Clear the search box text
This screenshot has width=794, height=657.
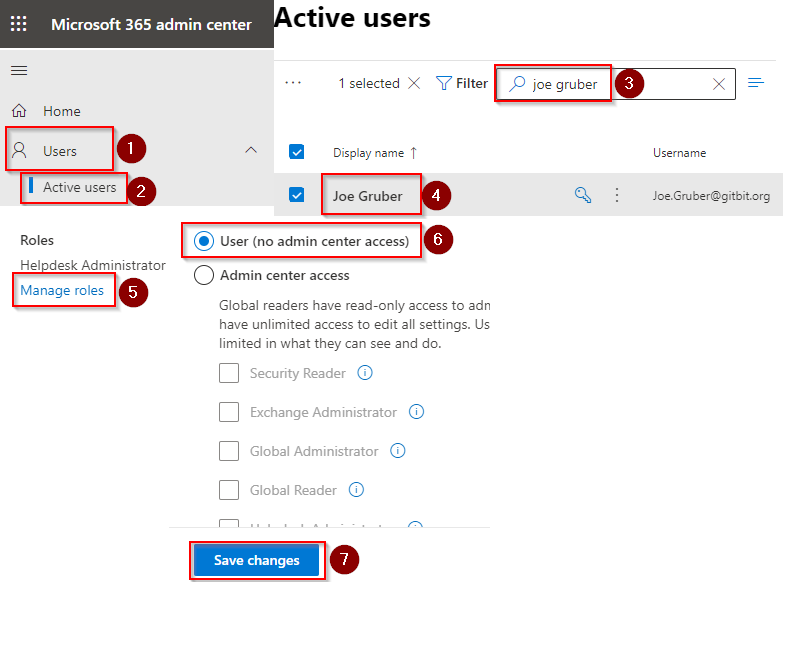718,84
